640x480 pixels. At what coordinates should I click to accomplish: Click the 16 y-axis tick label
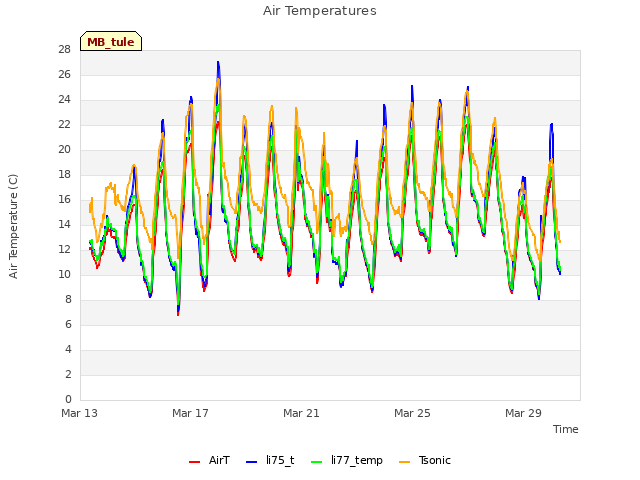click(64, 200)
